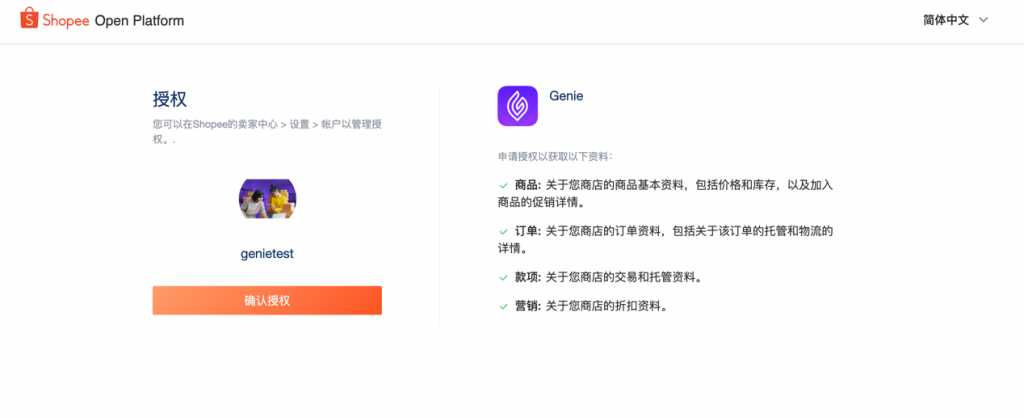
Task: Click the green checkmark beside 订单
Action: coord(503,232)
